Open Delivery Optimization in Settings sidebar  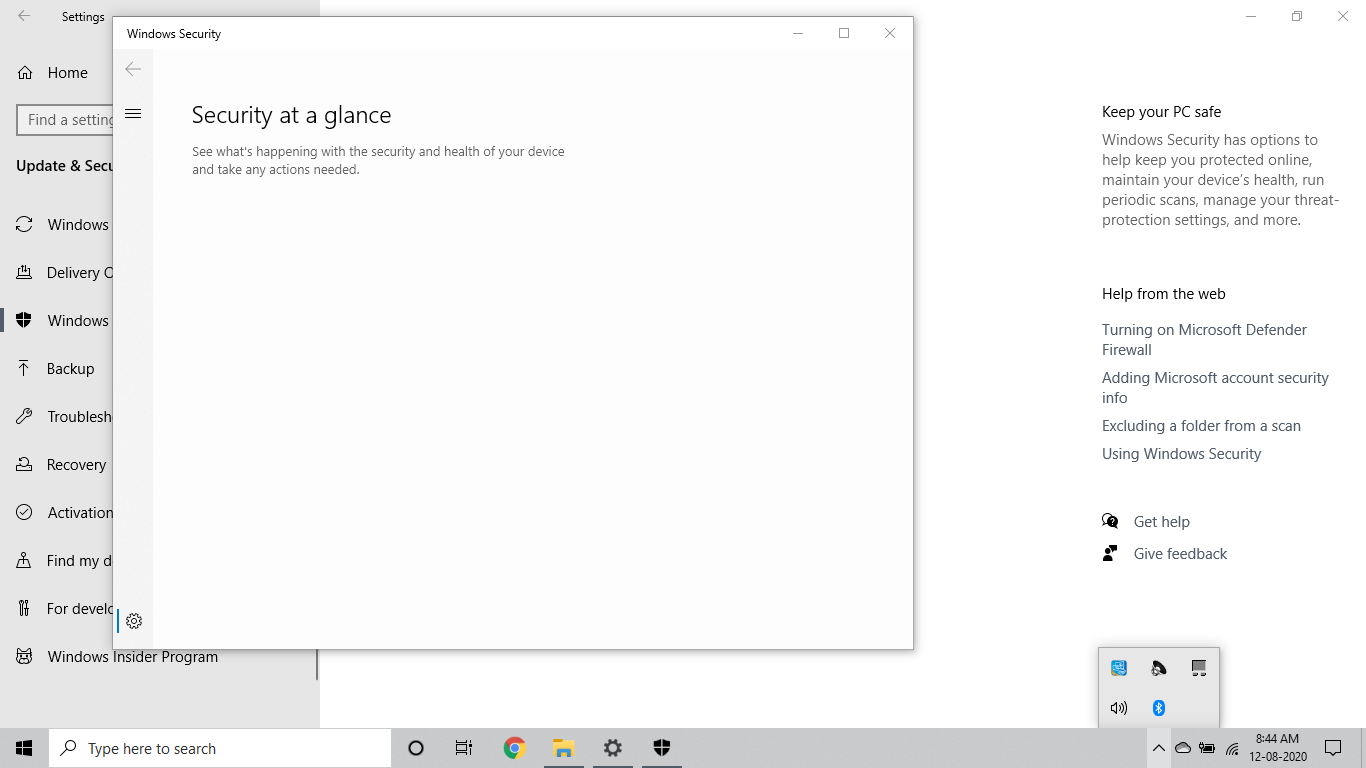pos(56,273)
